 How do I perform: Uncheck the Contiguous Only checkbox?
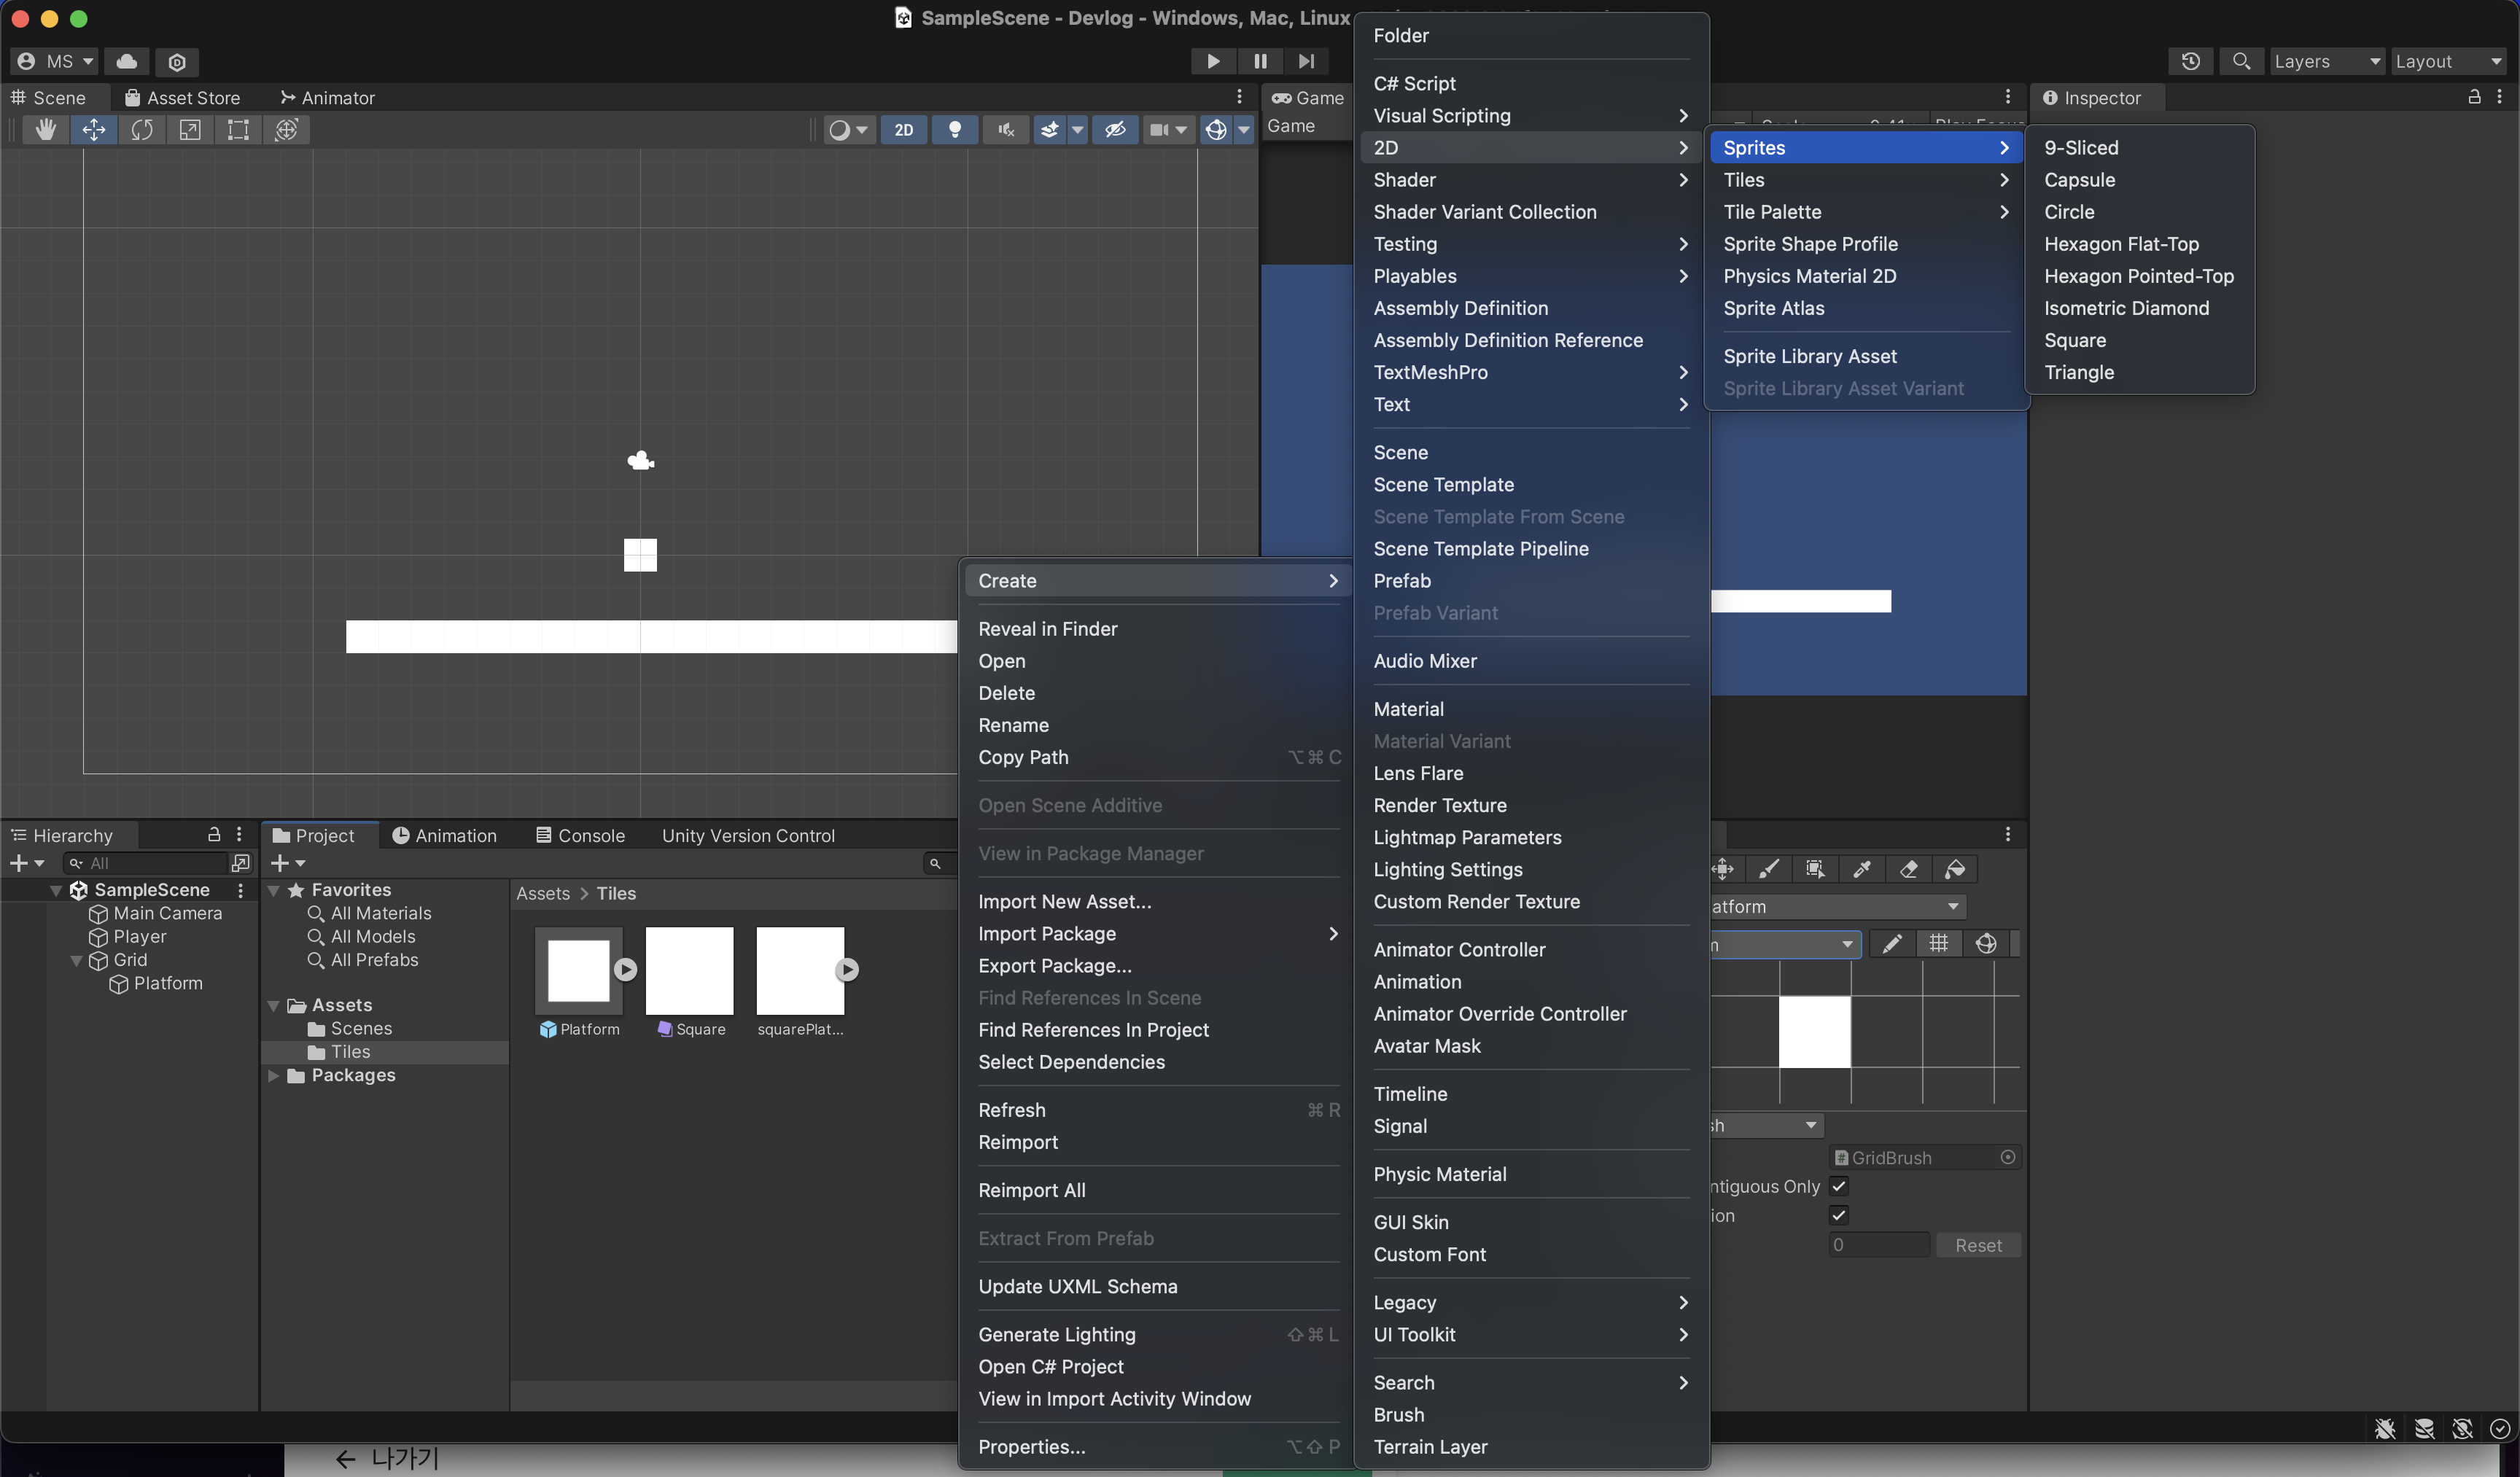[x=1838, y=1186]
